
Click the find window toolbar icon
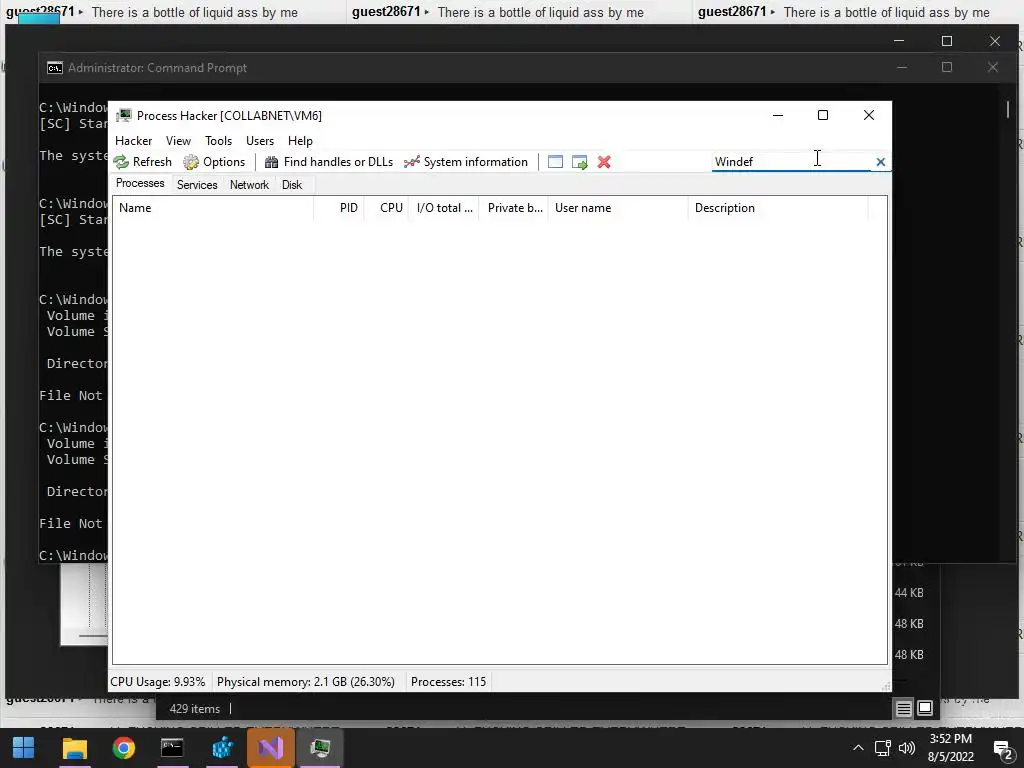555,162
